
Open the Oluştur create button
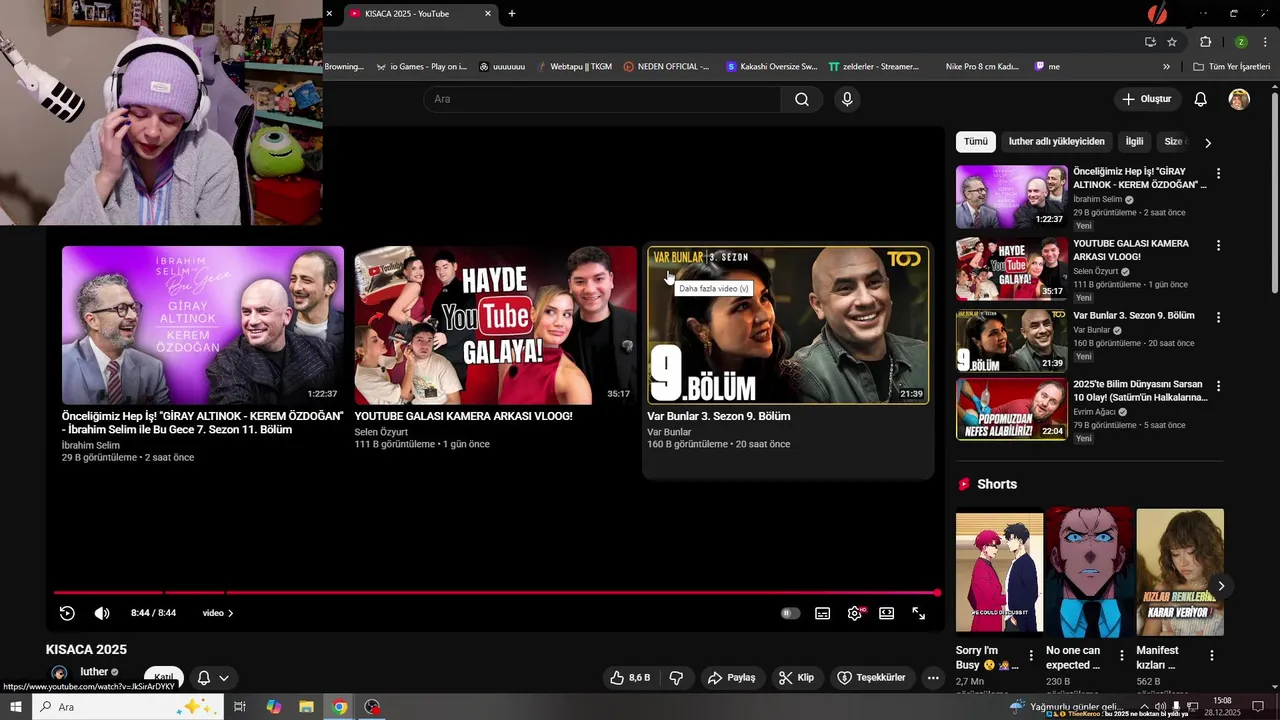(1148, 99)
